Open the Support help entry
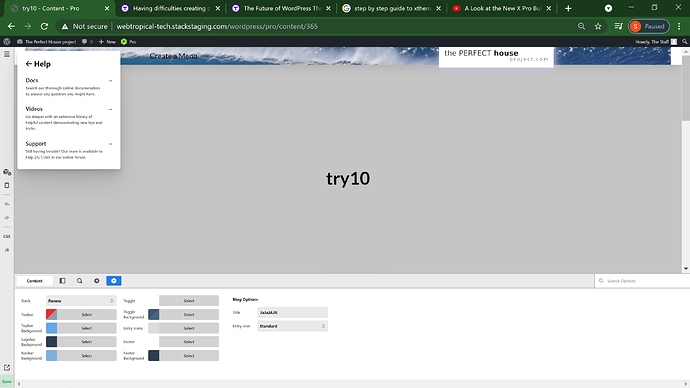 tap(69, 150)
